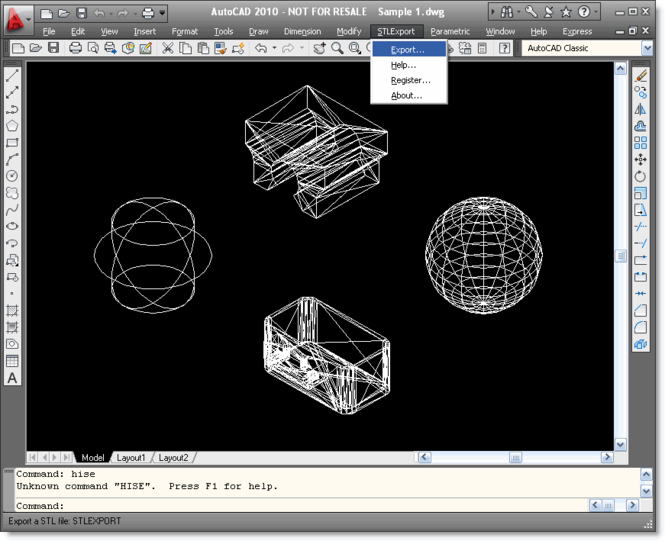
Task: Click the Favorites star icon in title bar
Action: tap(566, 12)
